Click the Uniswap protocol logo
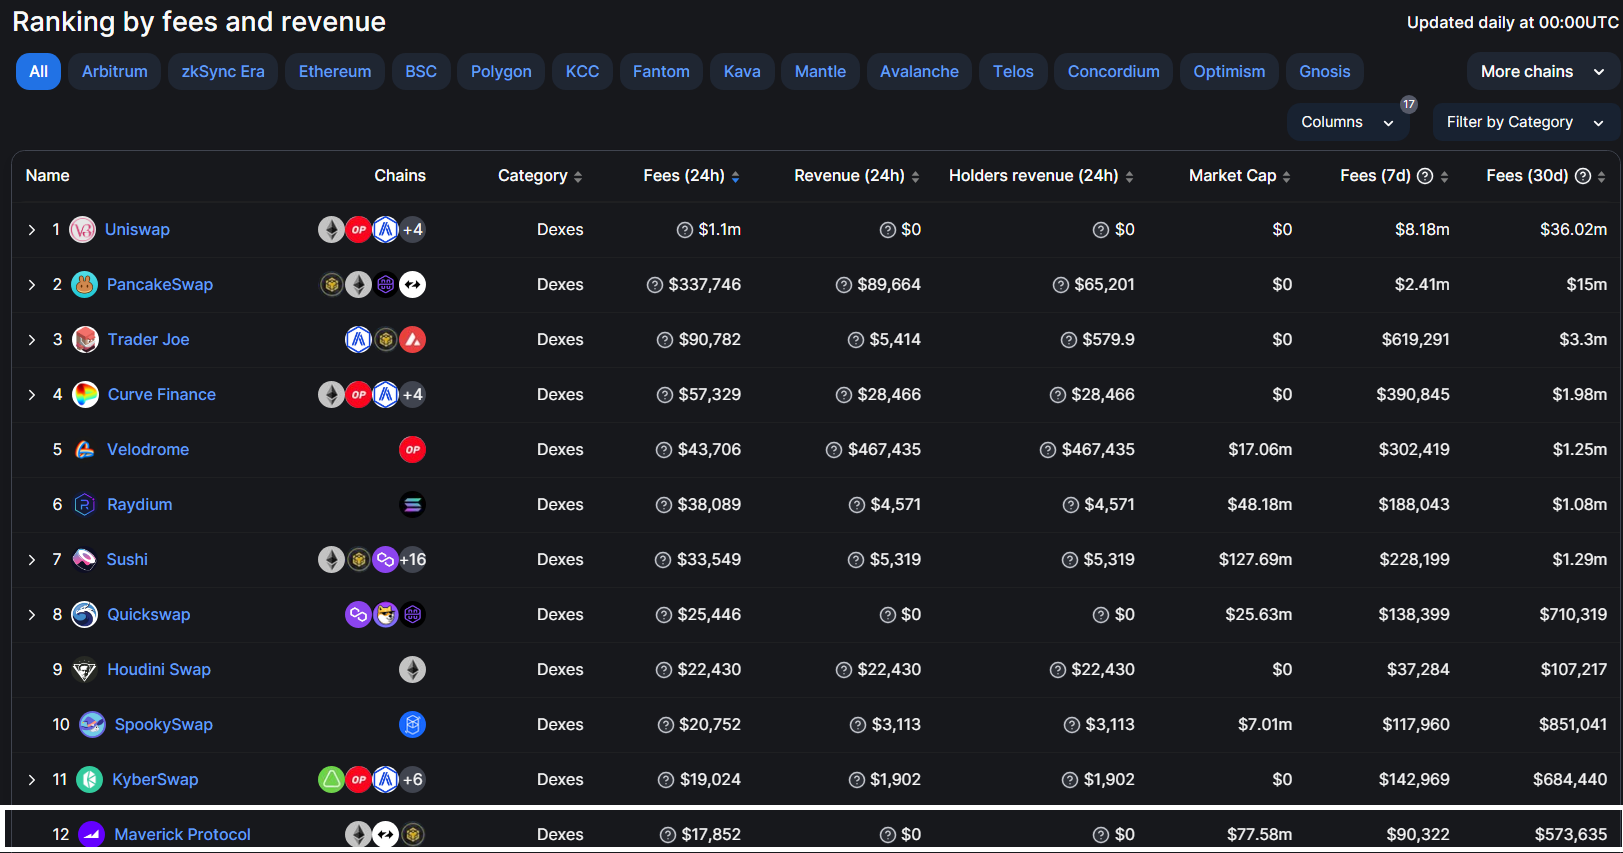1623x853 pixels. point(83,230)
